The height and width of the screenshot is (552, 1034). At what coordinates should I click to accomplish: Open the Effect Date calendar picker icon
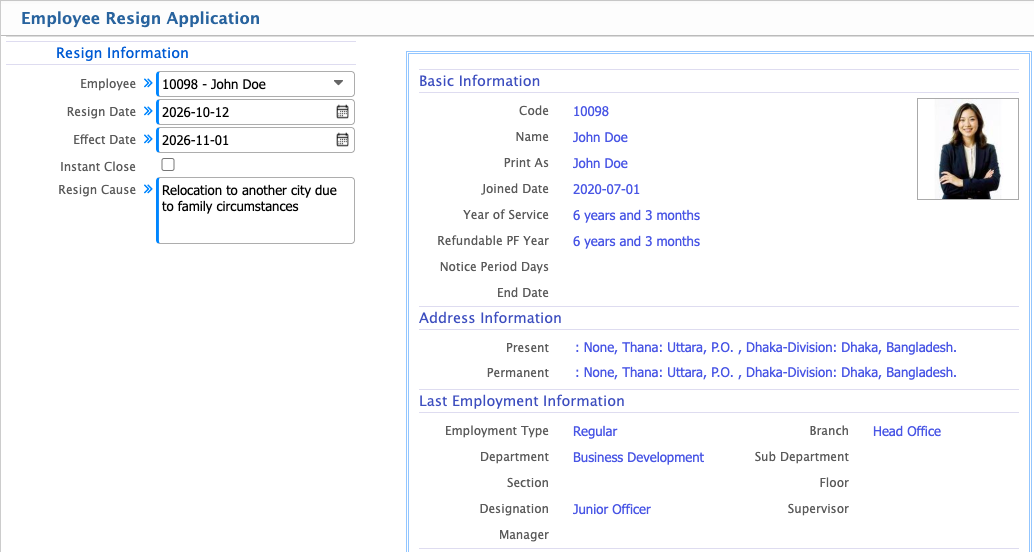(x=342, y=140)
